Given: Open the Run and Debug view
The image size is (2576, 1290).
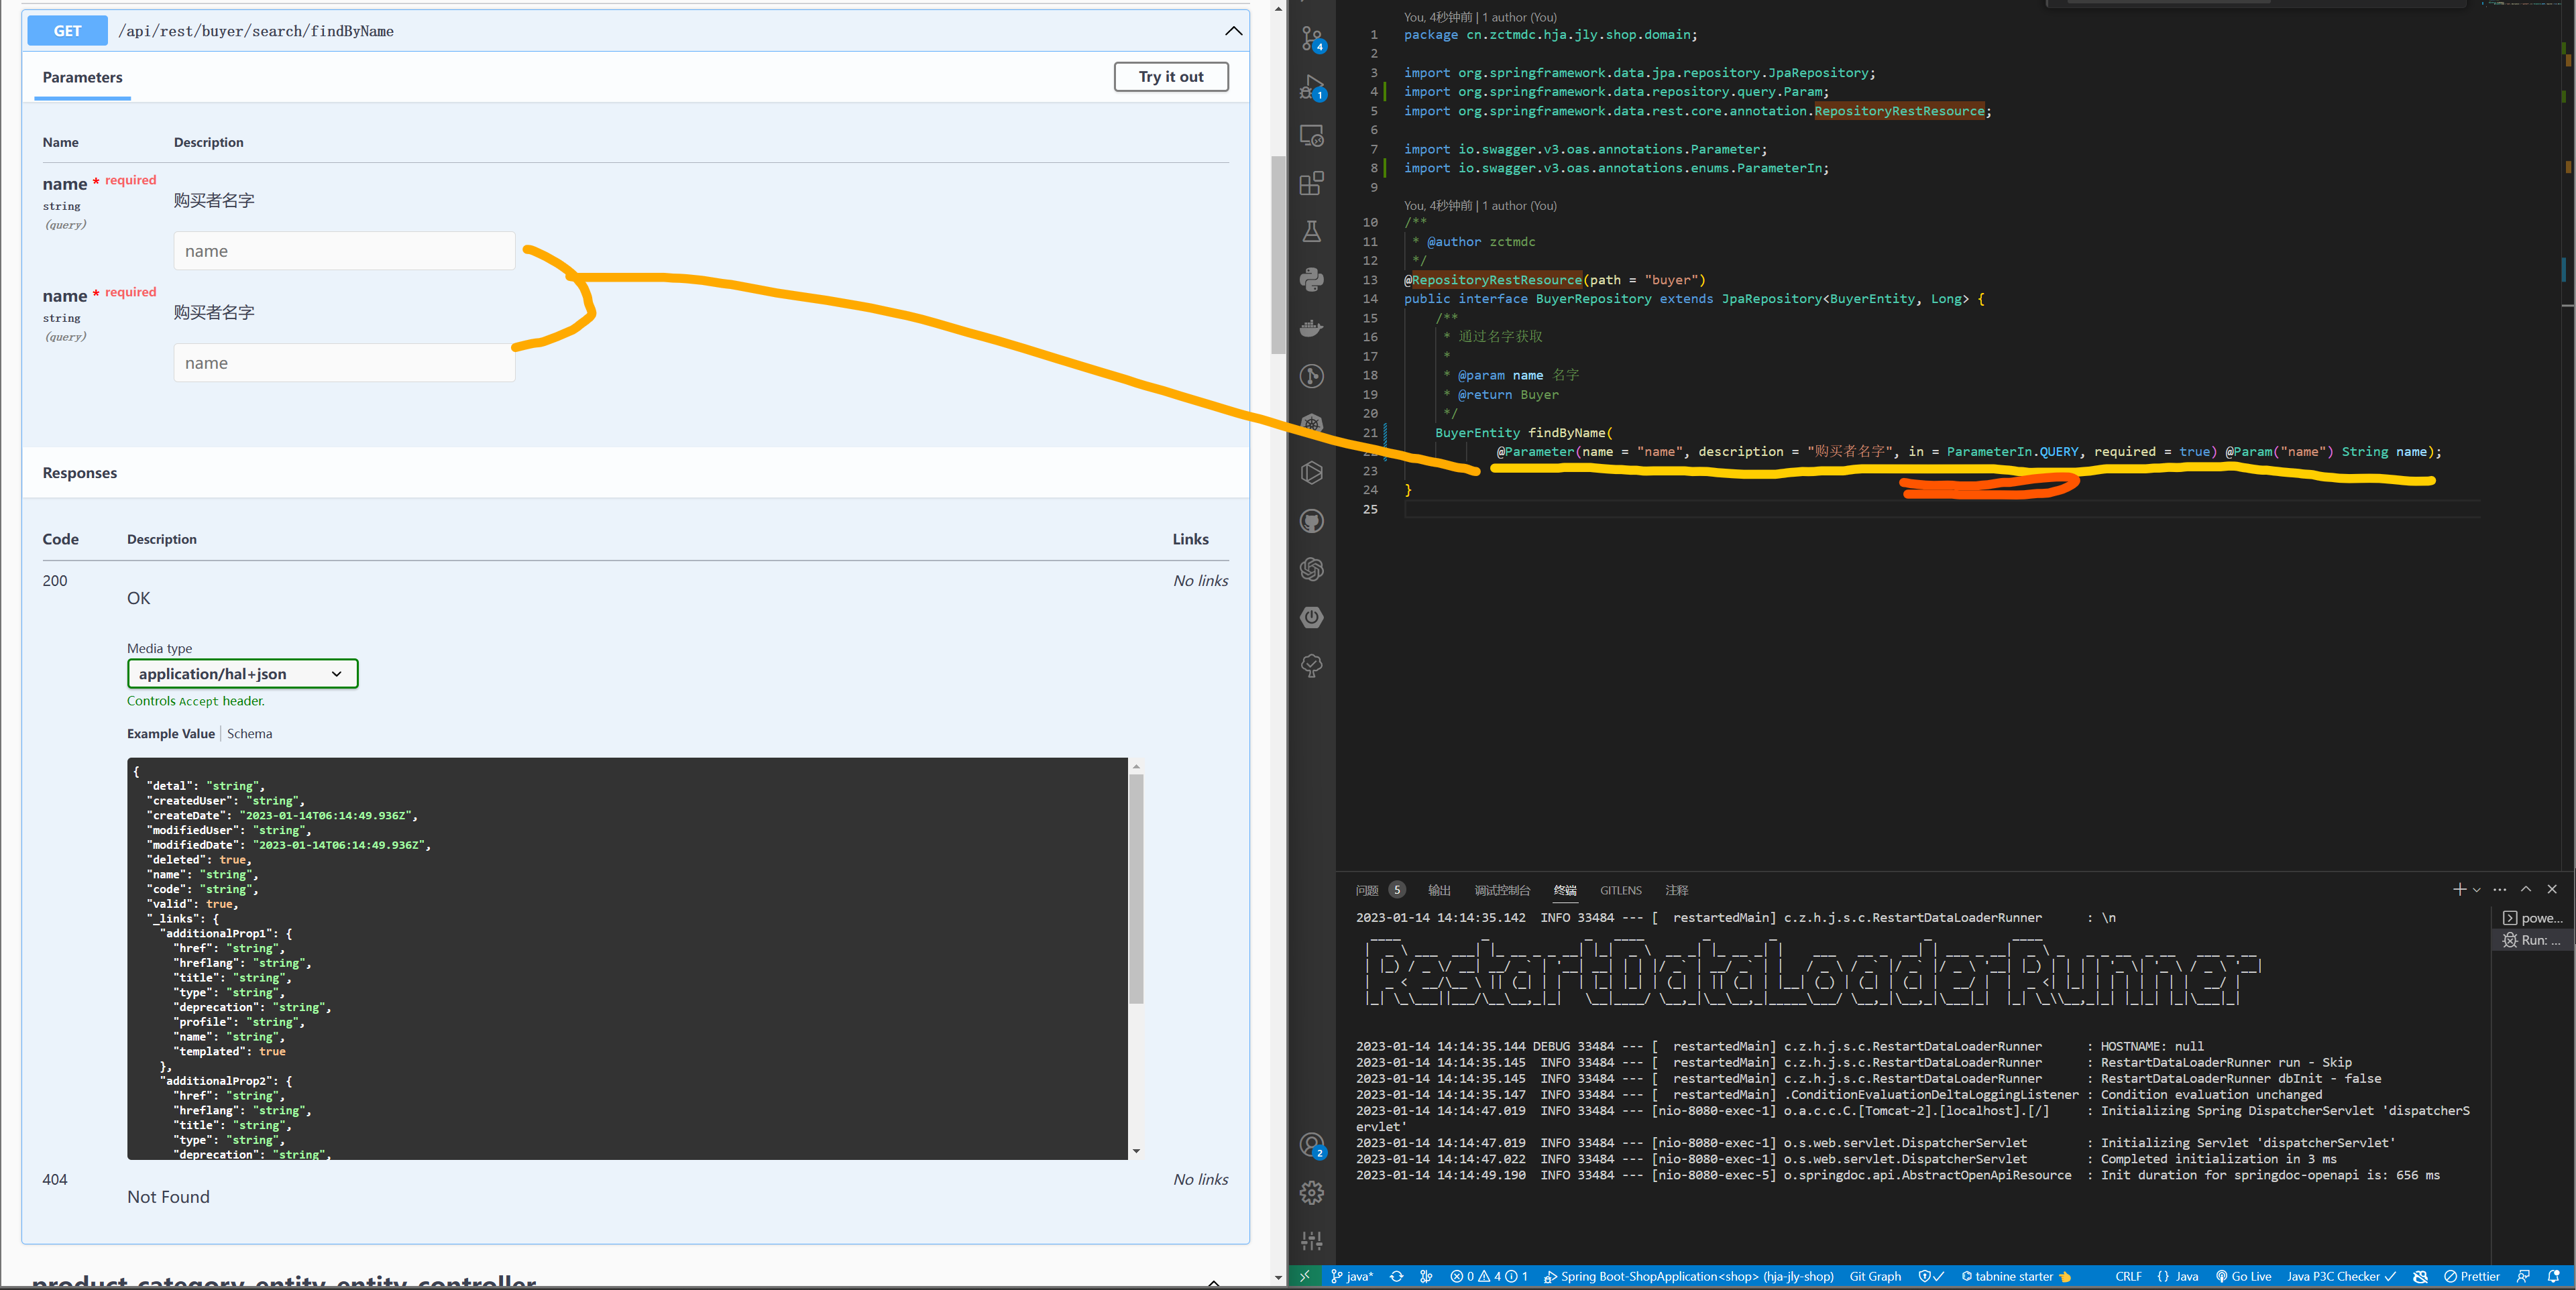Looking at the screenshot, I should coord(1311,87).
